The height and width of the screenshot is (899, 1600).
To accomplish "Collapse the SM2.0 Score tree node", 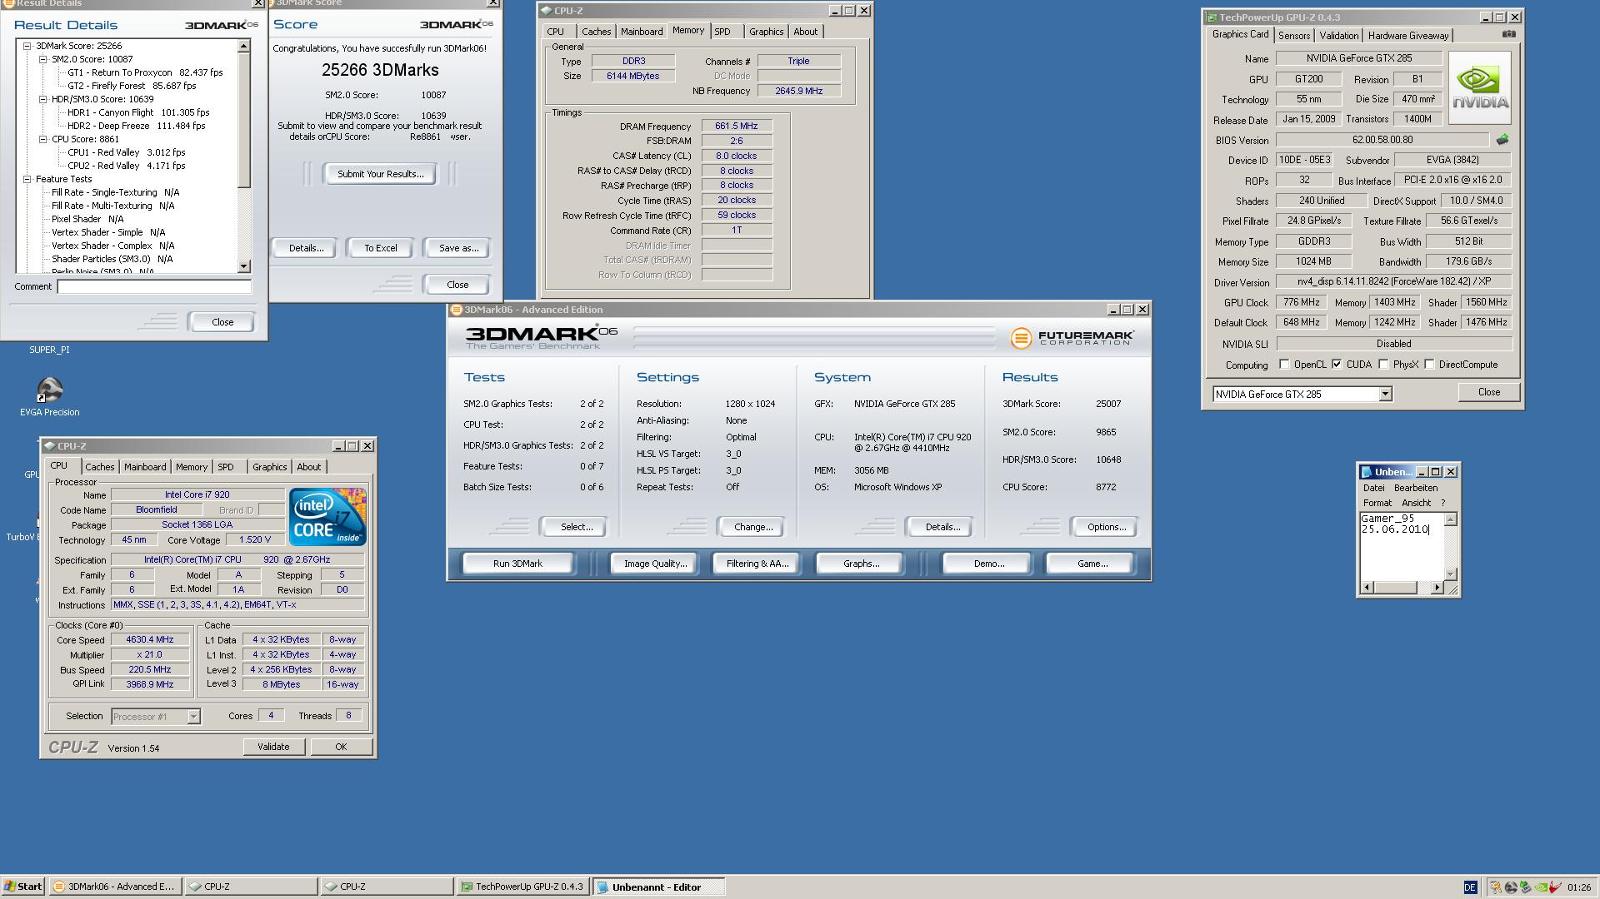I will 43,59.
